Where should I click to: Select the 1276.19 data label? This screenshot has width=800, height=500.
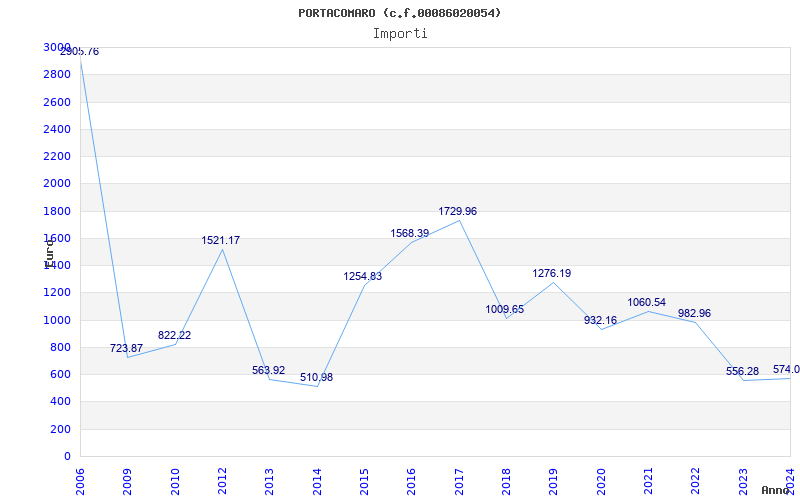pos(552,273)
